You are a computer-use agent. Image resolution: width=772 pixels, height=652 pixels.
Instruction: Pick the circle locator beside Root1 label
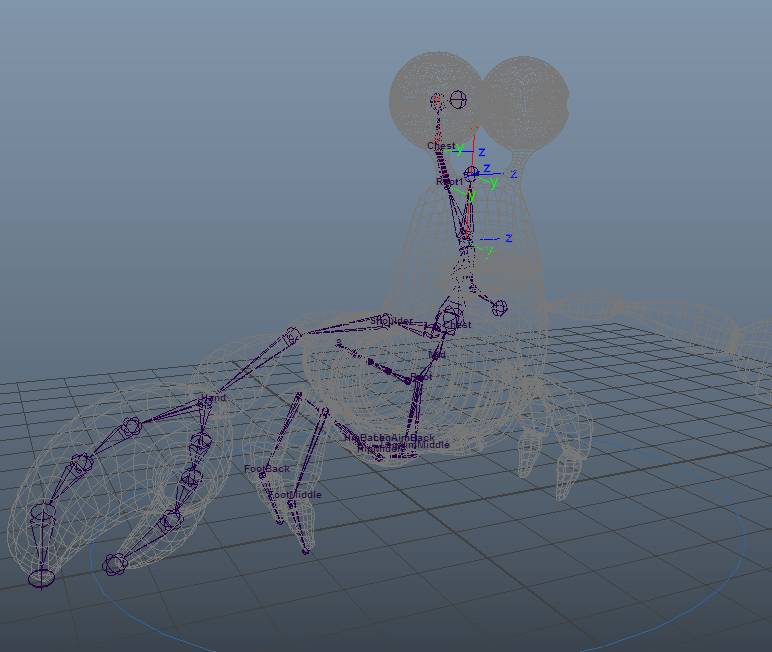(x=471, y=172)
